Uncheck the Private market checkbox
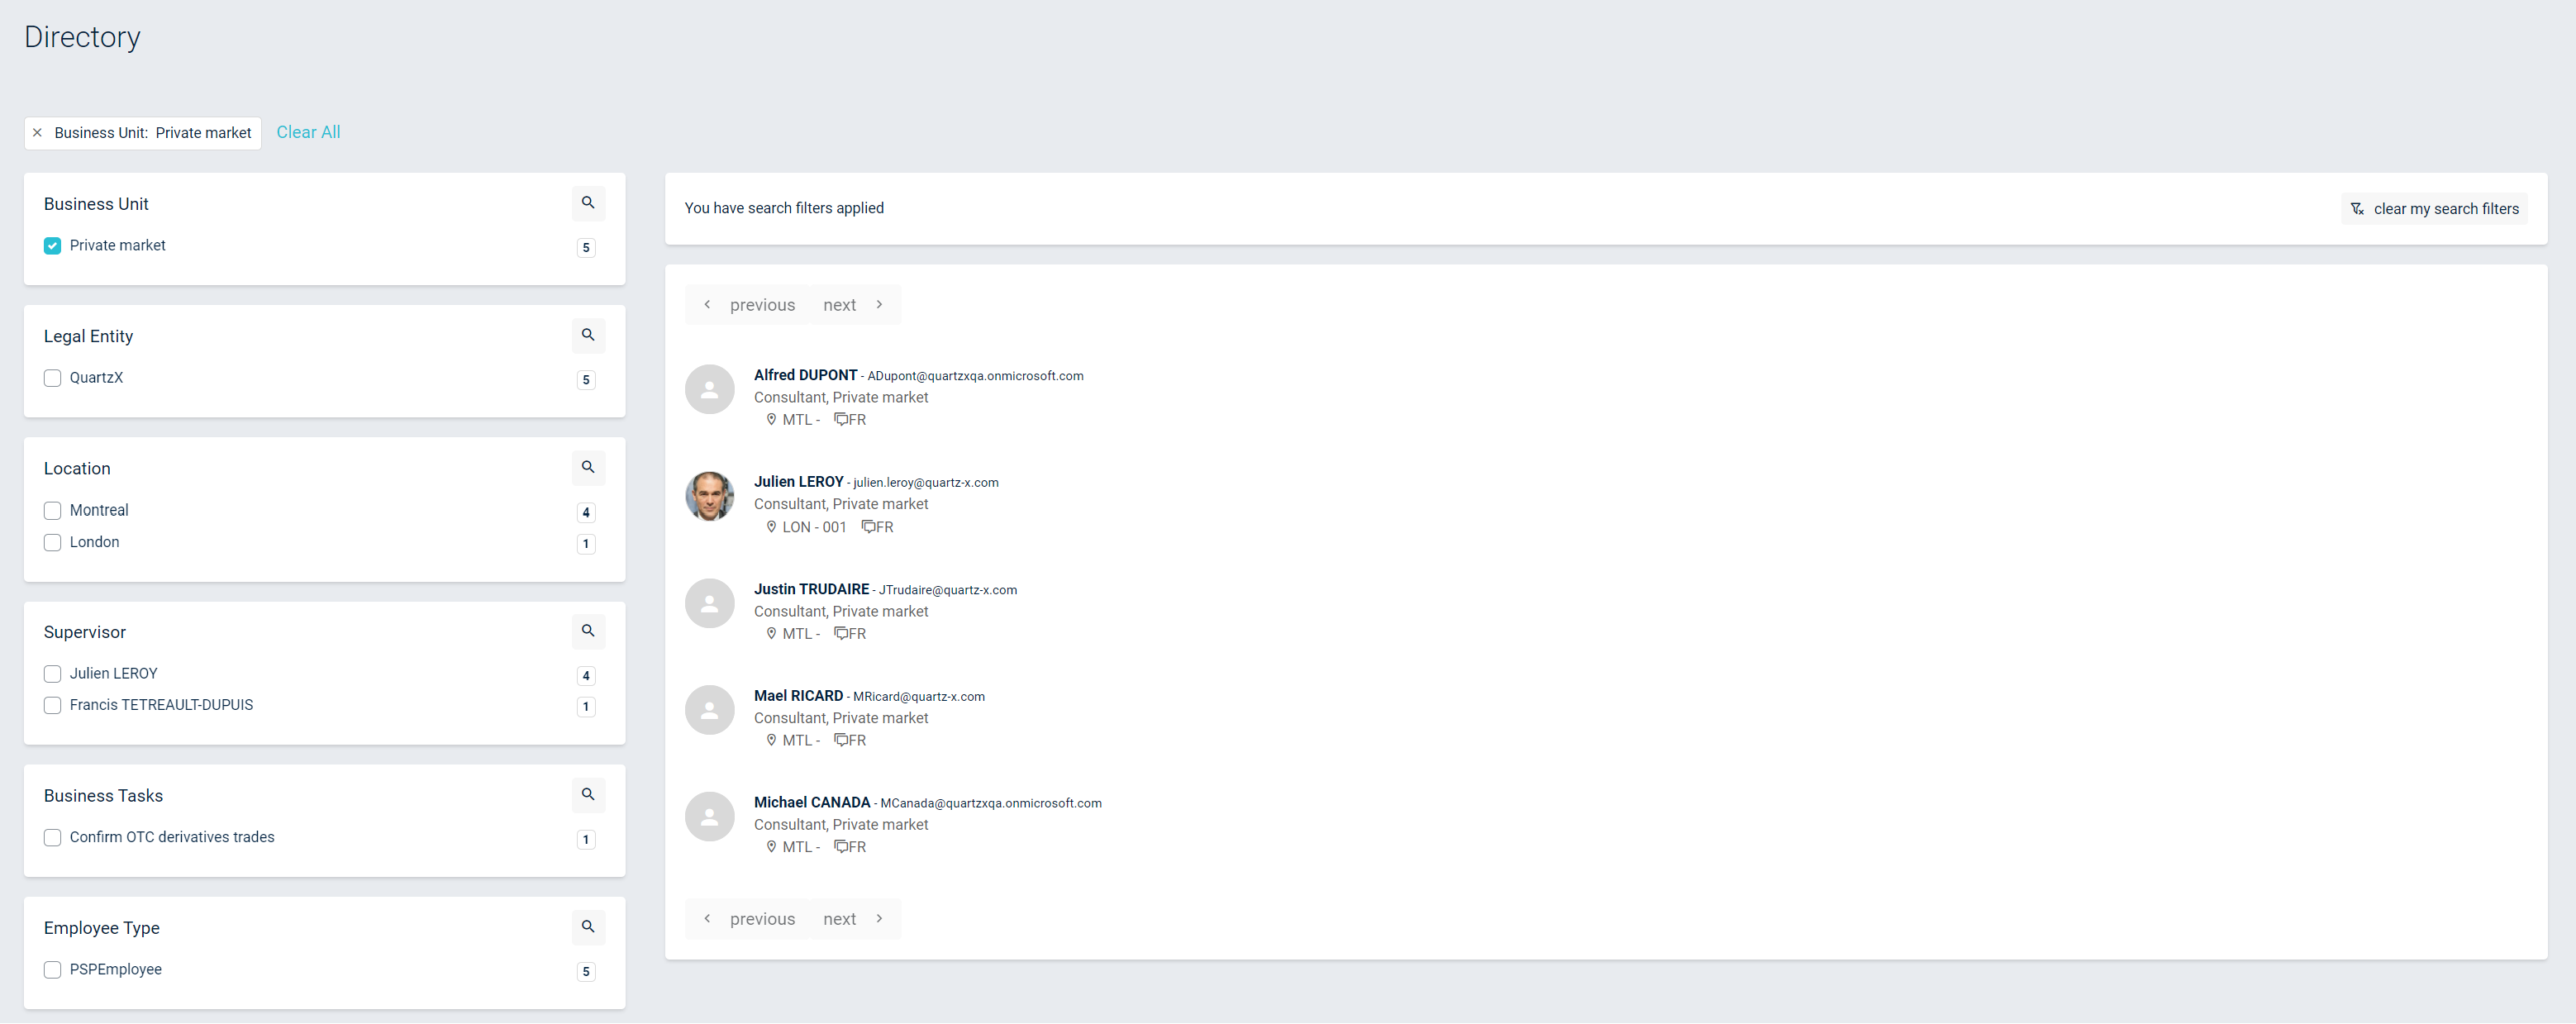2576x1024 pixels. (x=53, y=246)
